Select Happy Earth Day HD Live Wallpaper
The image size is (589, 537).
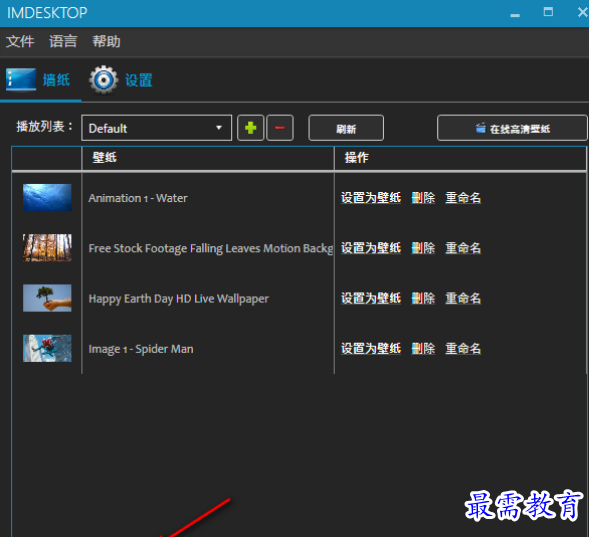[x=179, y=299]
